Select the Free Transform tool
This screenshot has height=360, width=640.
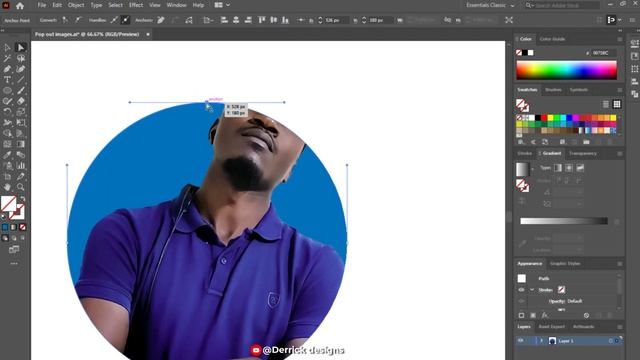(x=21, y=122)
